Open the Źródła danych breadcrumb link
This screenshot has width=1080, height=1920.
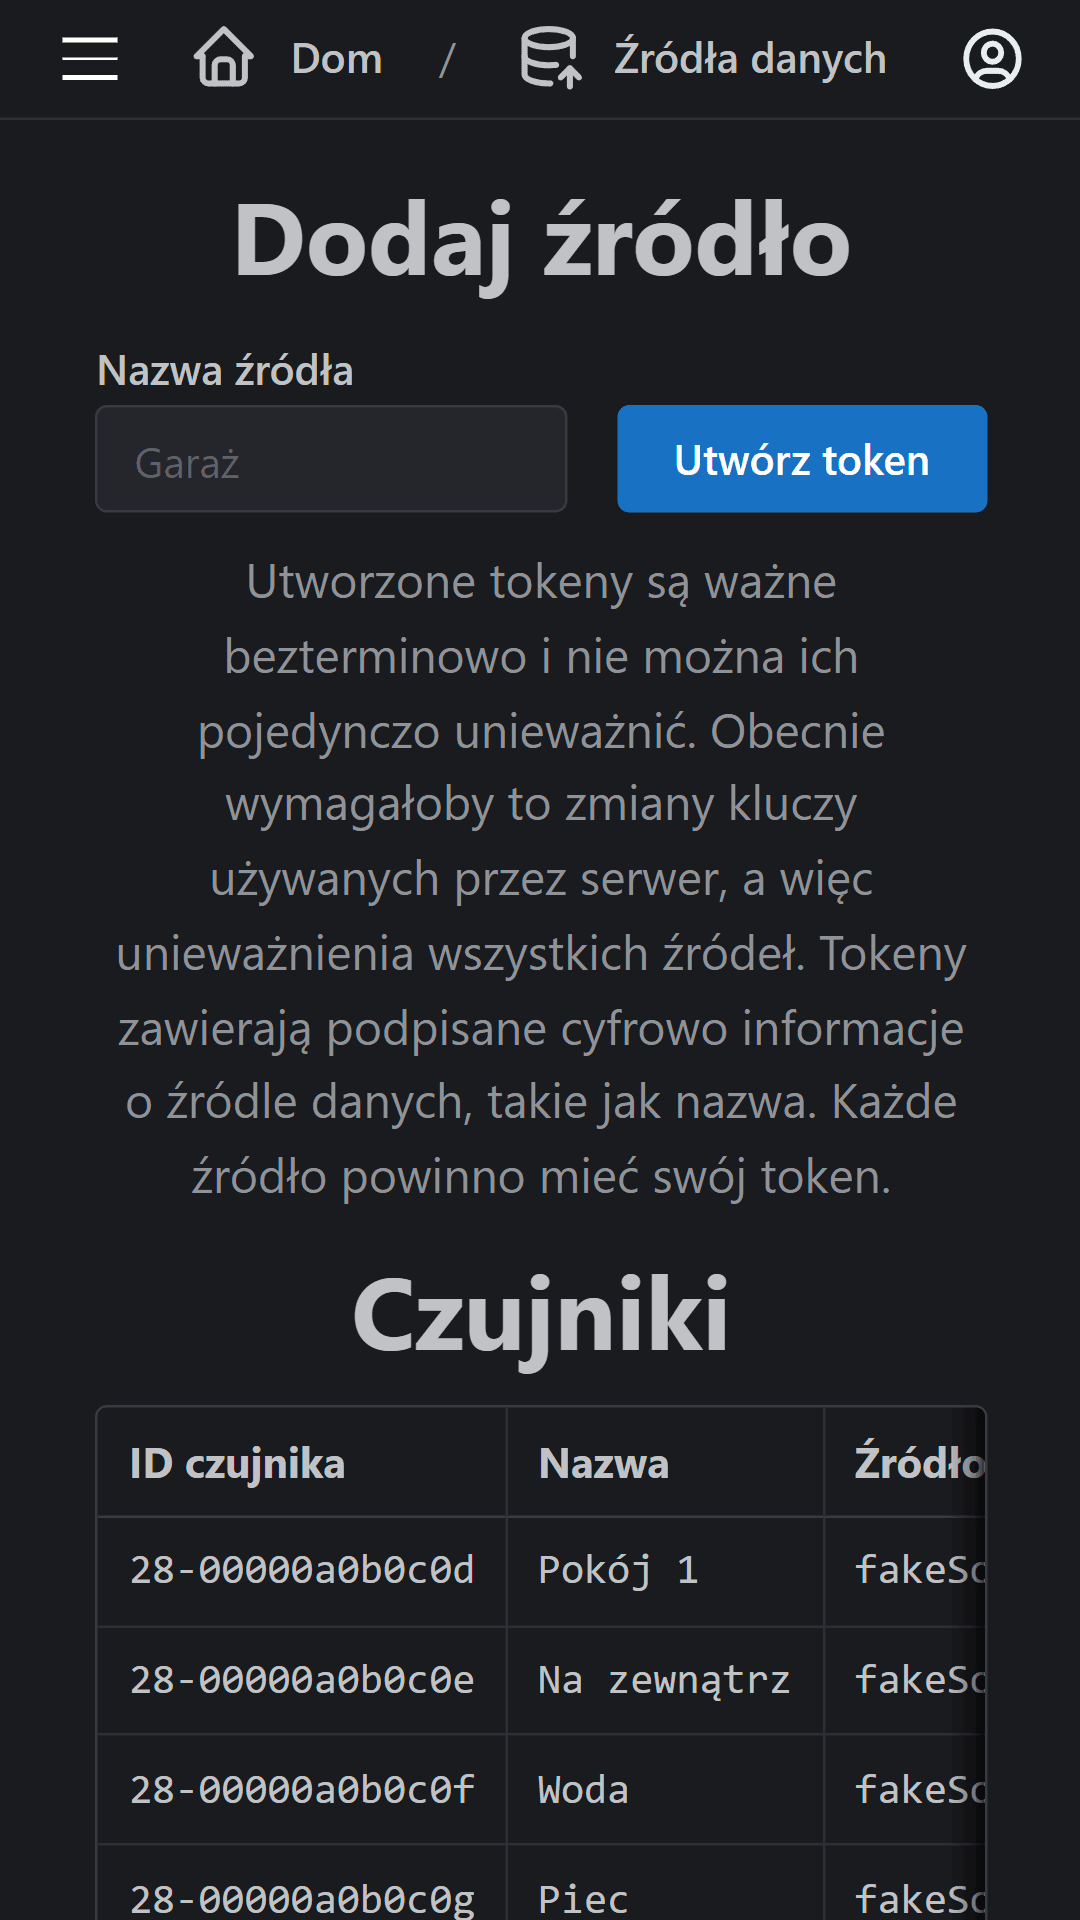750,59
